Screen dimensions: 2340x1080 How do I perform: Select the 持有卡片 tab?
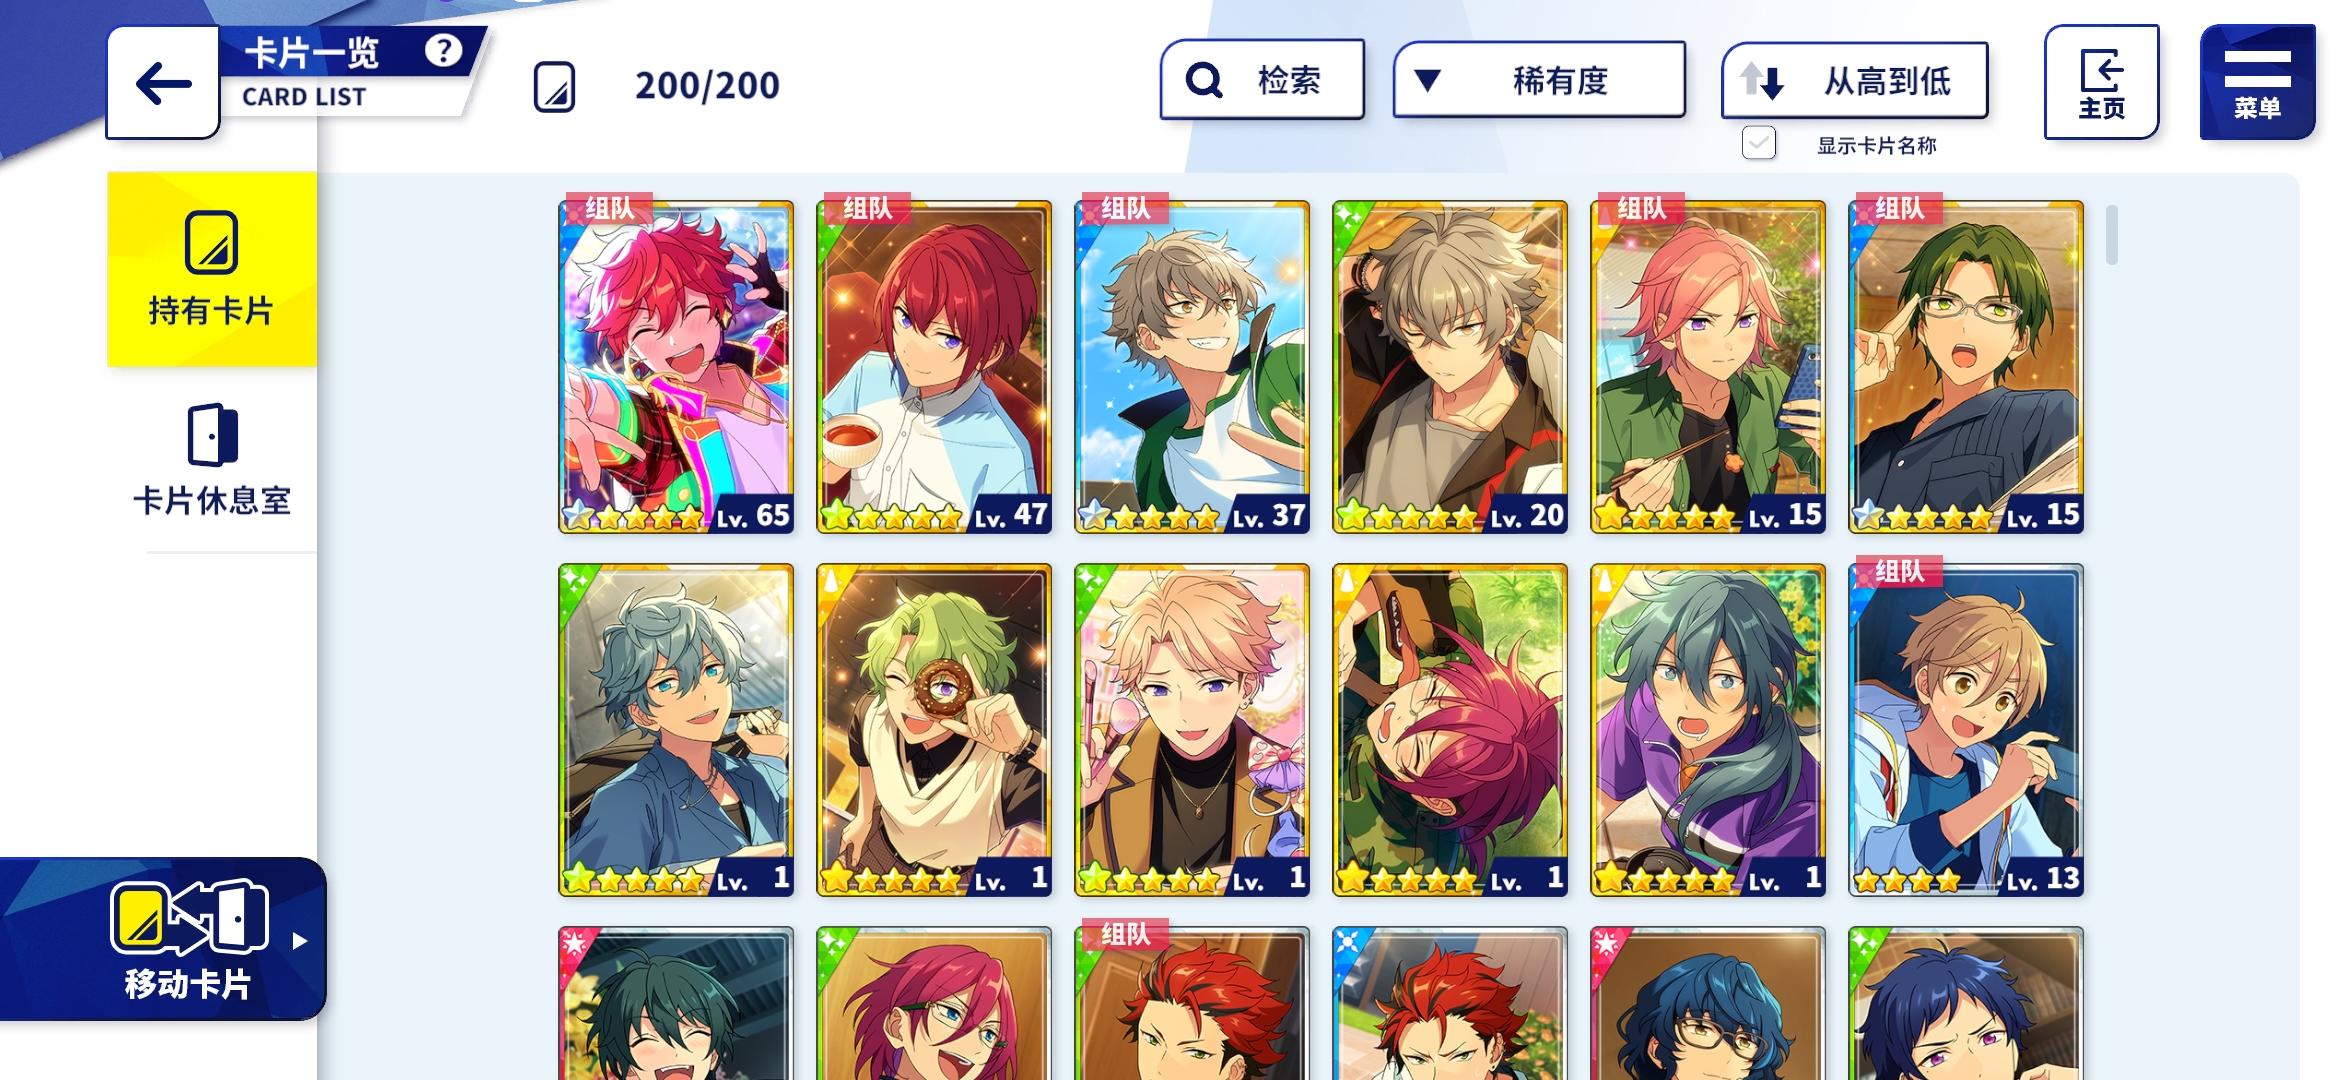click(212, 269)
